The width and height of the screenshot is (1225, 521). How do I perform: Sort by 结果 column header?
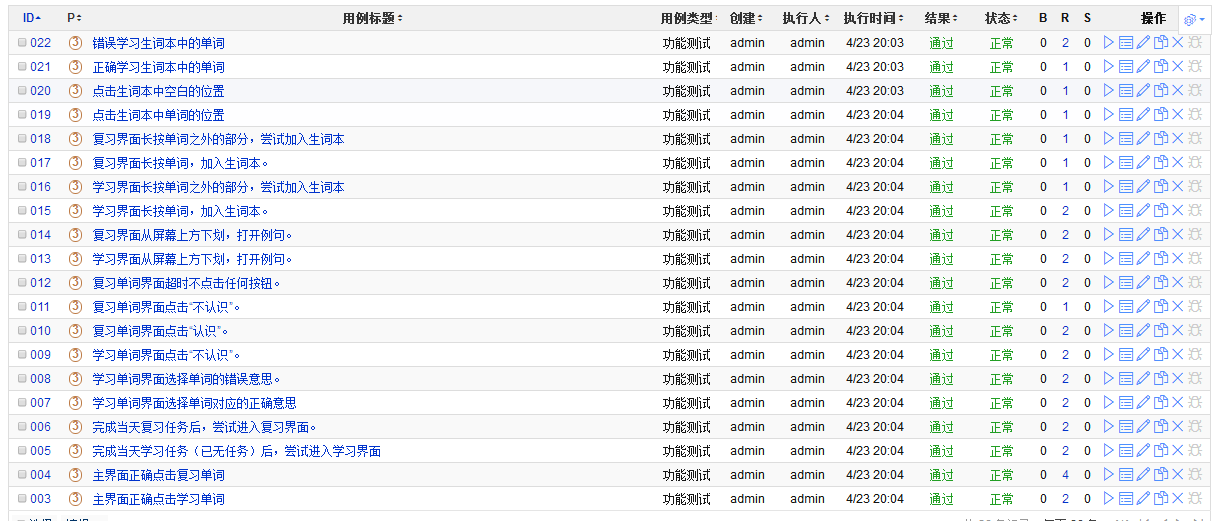[x=941, y=18]
